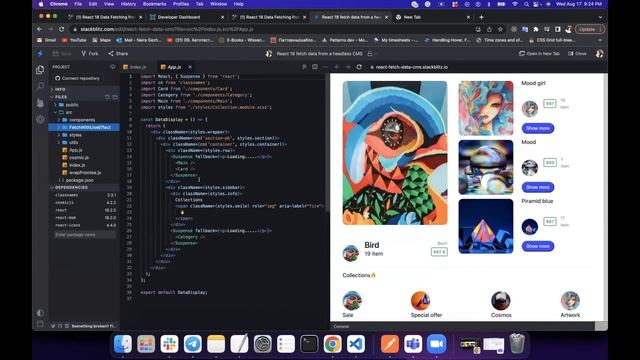Select the highlighted FetchWithUseEffect folder

(x=84, y=127)
